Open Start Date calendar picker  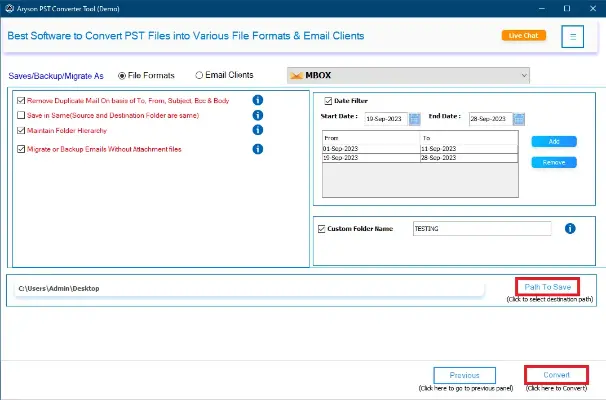click(x=414, y=119)
